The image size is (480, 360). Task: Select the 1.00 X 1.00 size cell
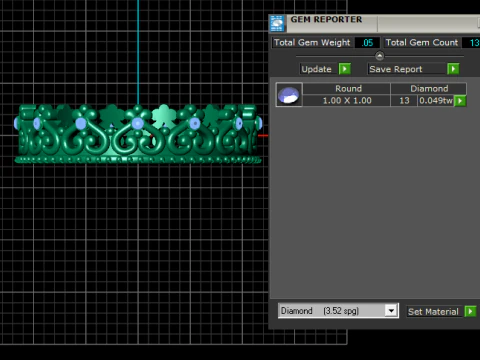pyautogui.click(x=347, y=101)
